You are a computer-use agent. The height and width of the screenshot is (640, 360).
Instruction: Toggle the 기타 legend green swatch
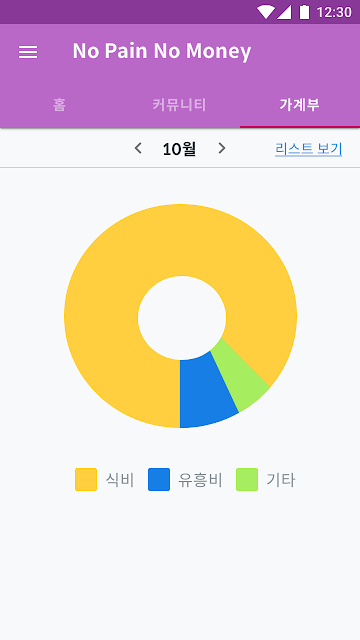pyautogui.click(x=247, y=479)
